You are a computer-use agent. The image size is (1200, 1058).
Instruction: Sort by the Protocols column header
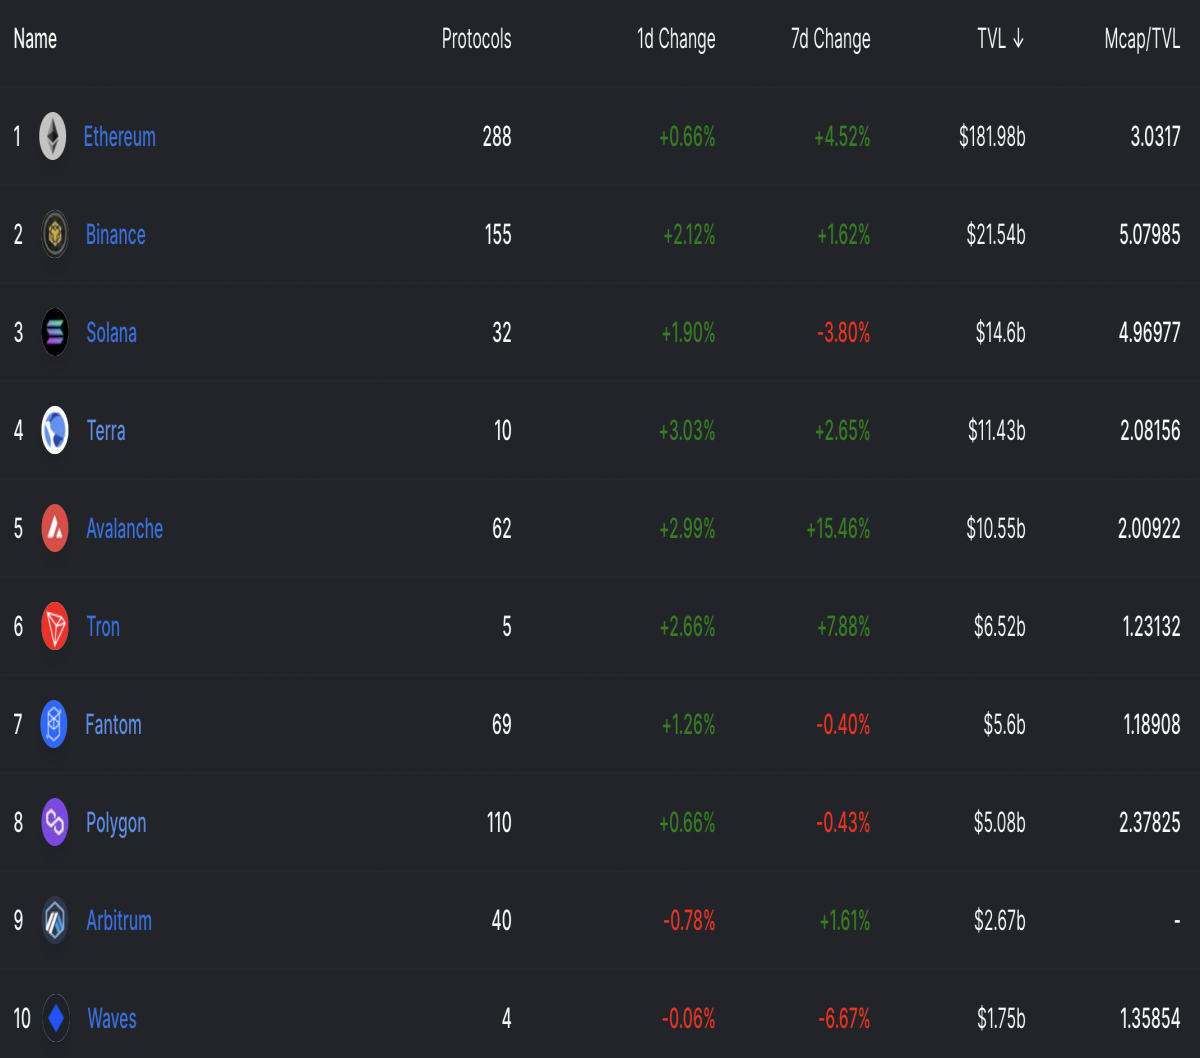click(477, 39)
